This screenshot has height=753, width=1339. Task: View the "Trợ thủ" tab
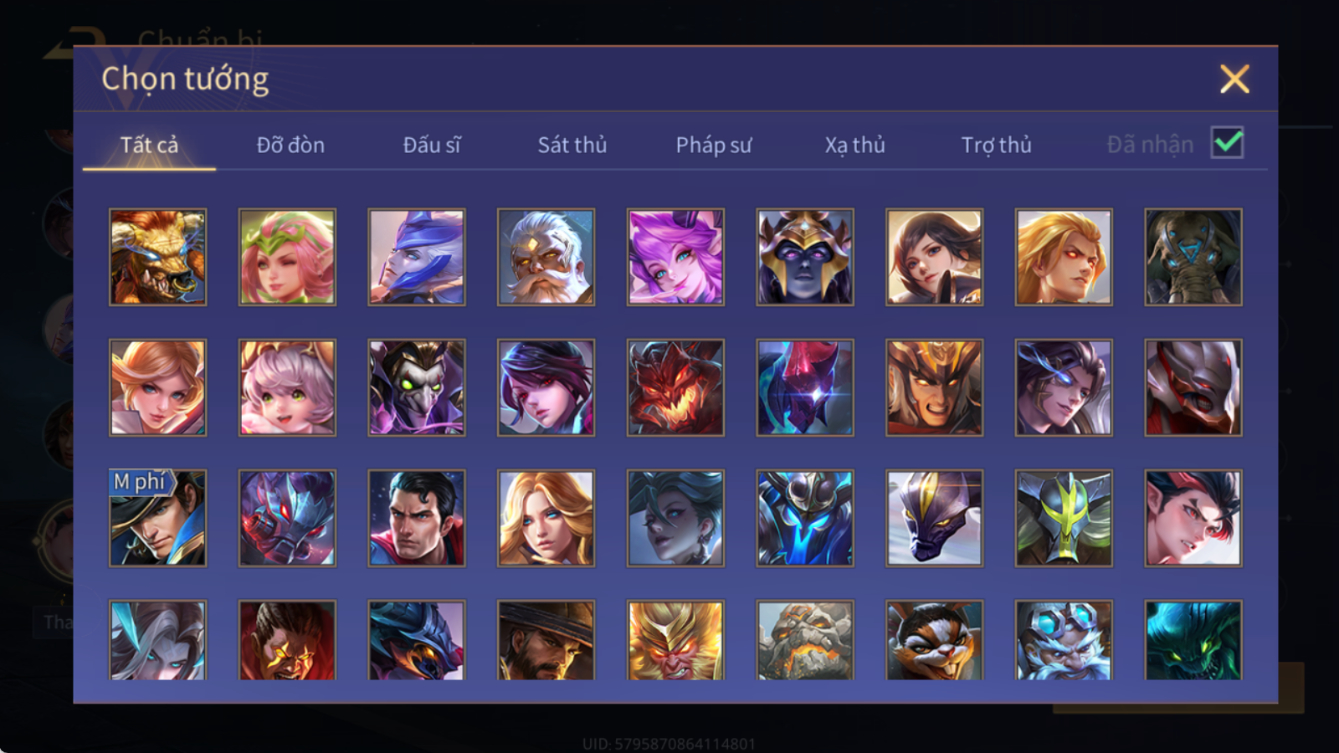(996, 145)
